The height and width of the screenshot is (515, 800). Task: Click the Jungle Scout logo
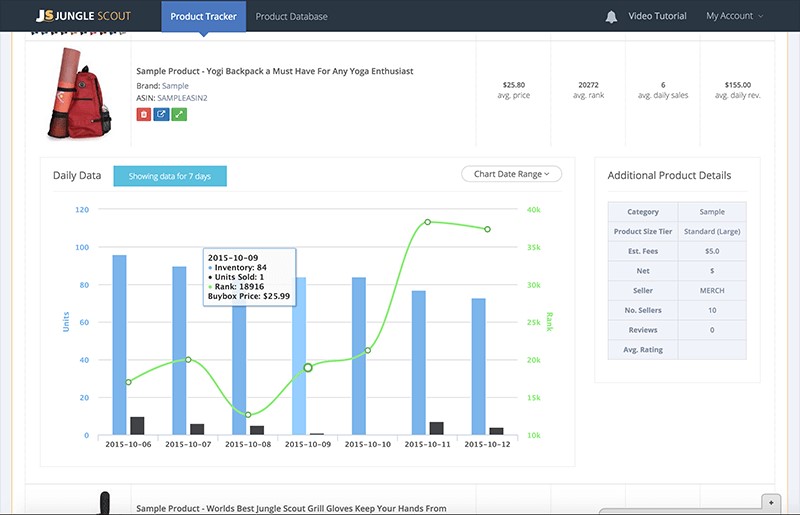tap(83, 16)
